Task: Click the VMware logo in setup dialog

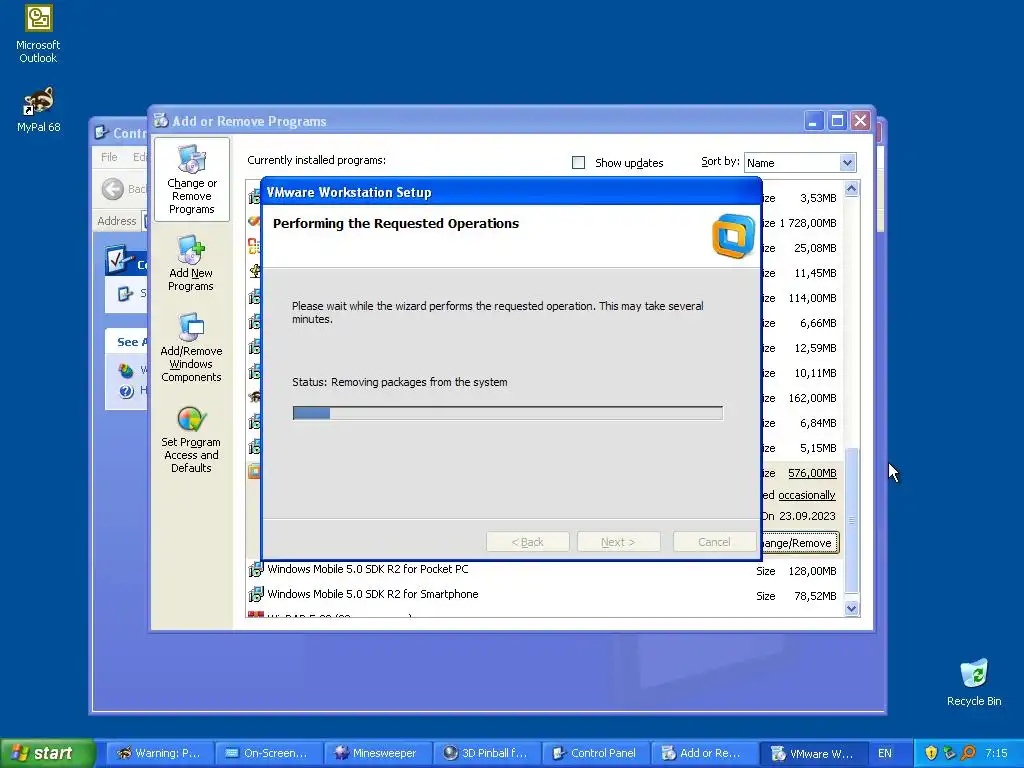Action: coord(733,236)
